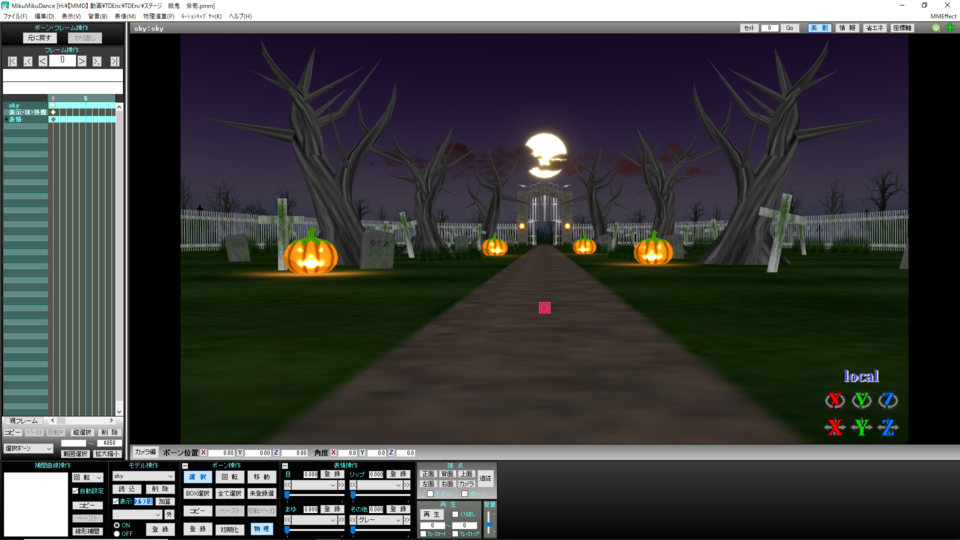Click the 情報 info button
This screenshot has width=960, height=540.
pos(848,28)
